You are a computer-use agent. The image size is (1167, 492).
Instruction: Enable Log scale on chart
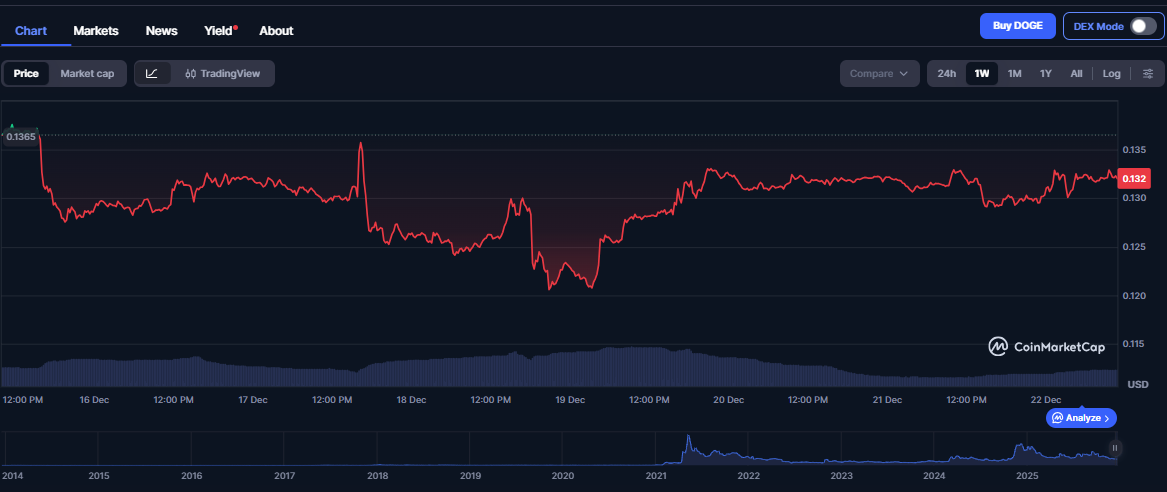pyautogui.click(x=1111, y=73)
